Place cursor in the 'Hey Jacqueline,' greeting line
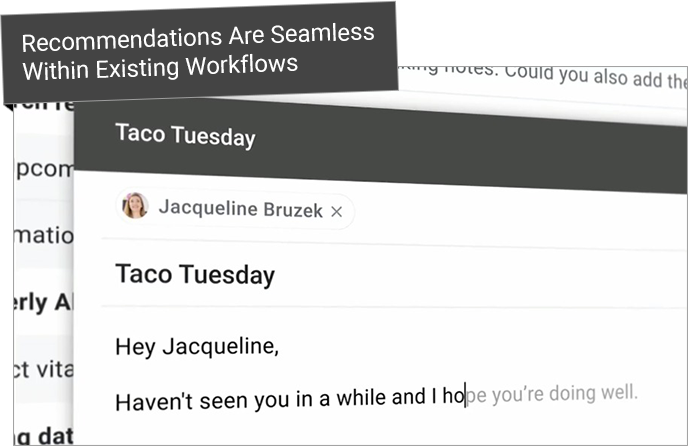The height and width of the screenshot is (446, 688). (x=197, y=347)
